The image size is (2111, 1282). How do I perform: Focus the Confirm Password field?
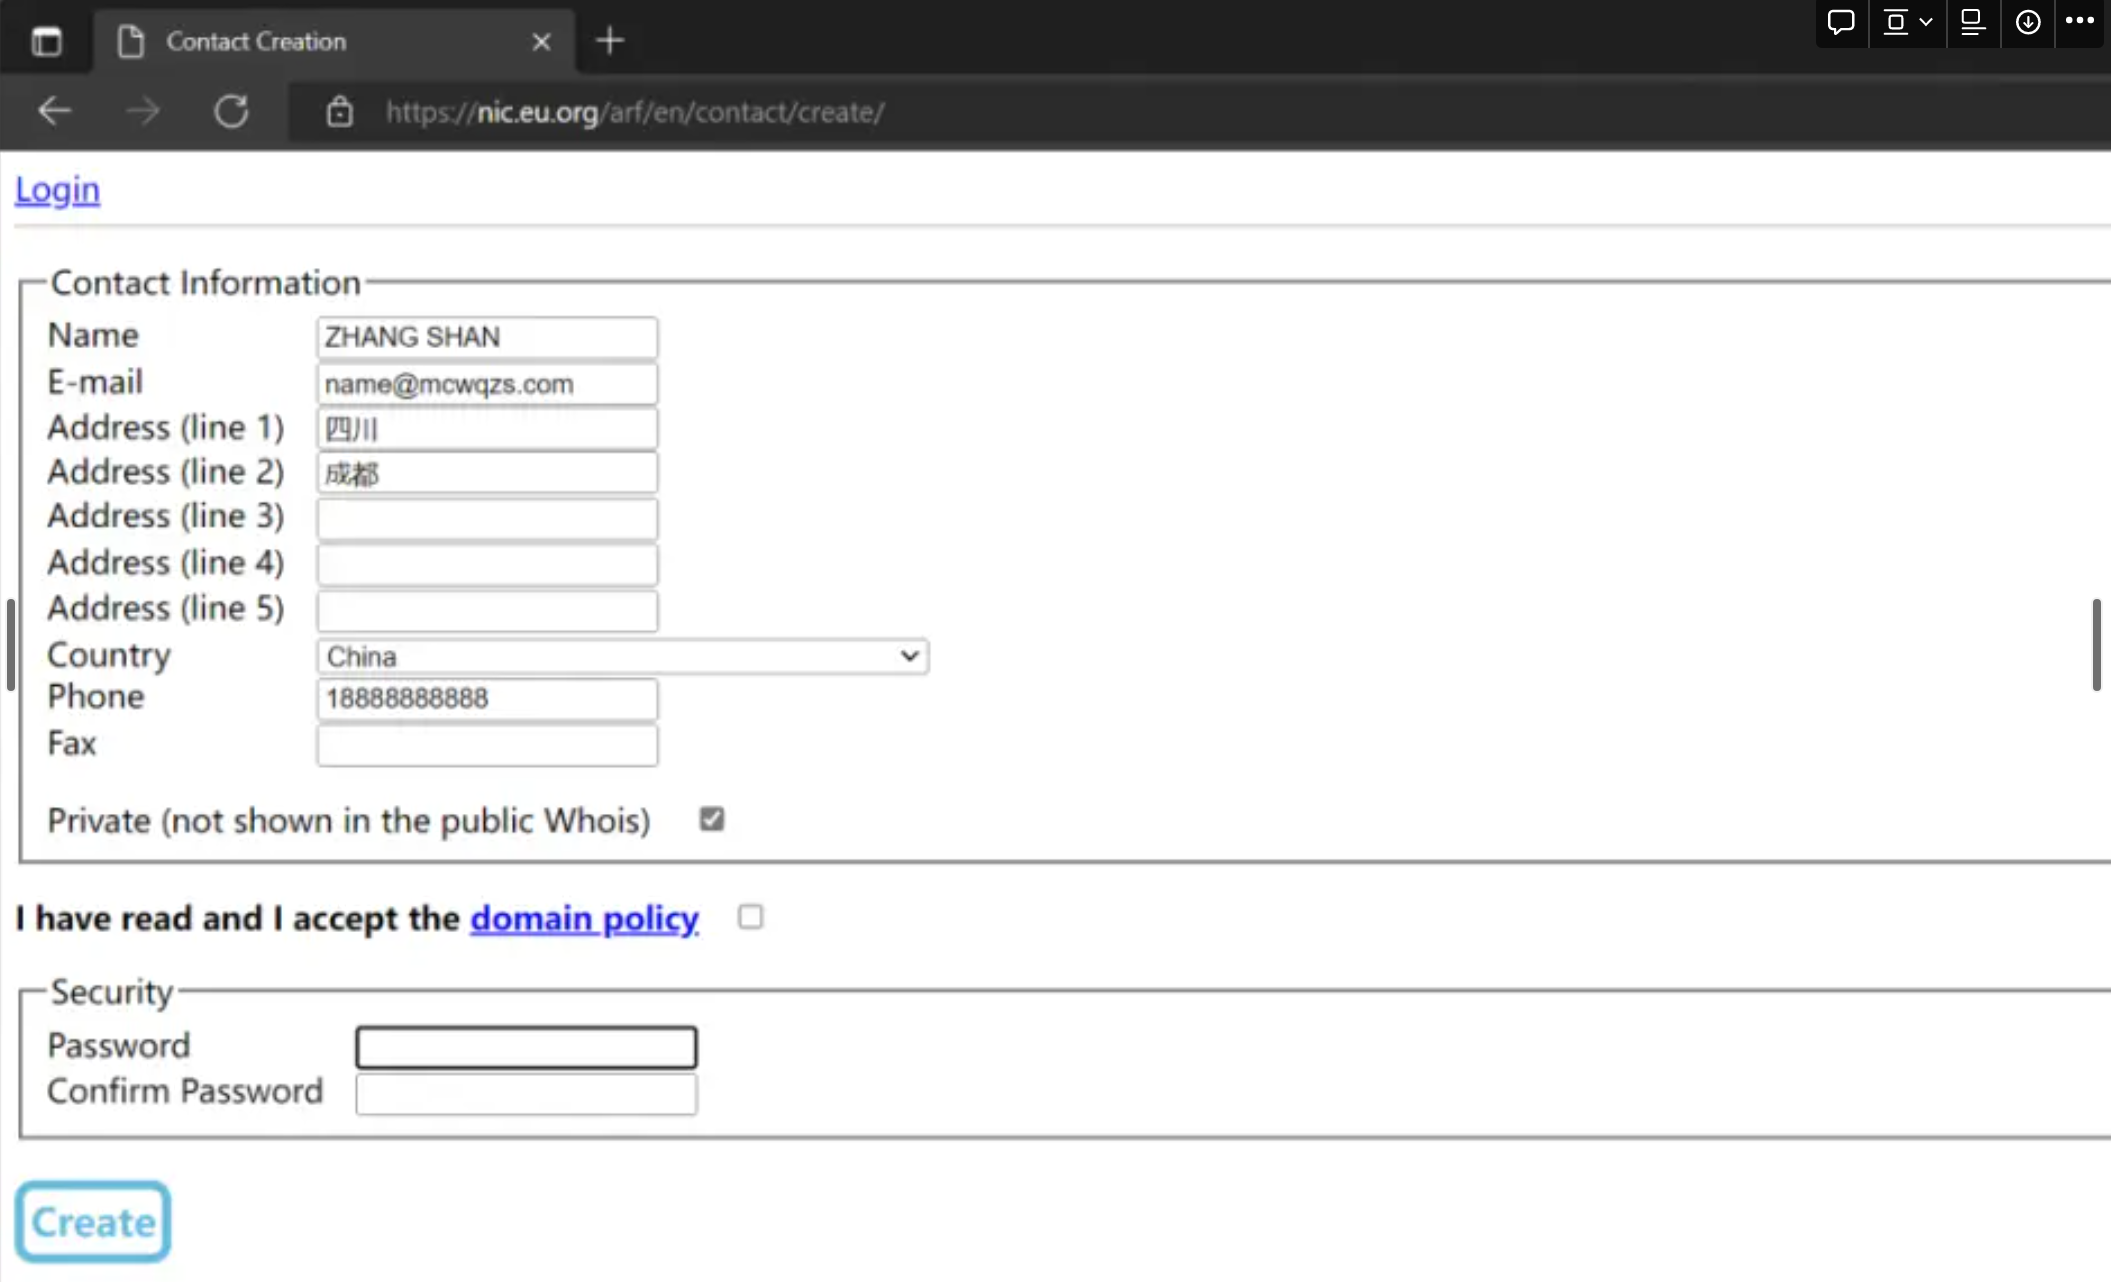pyautogui.click(x=526, y=1093)
